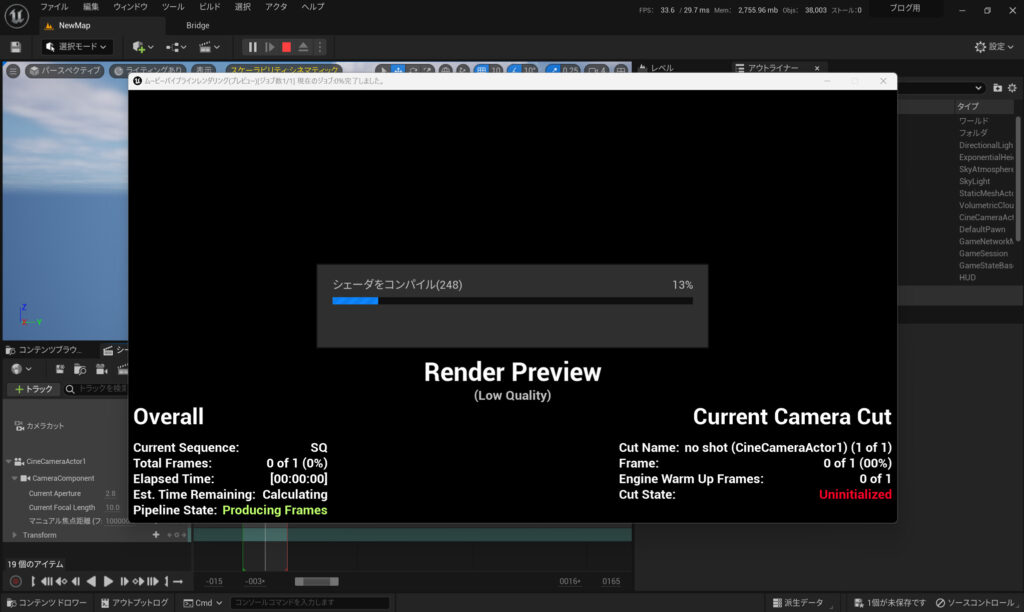1024x612 pixels.
Task: Click the save level floppy icon
Action: click(x=15, y=47)
